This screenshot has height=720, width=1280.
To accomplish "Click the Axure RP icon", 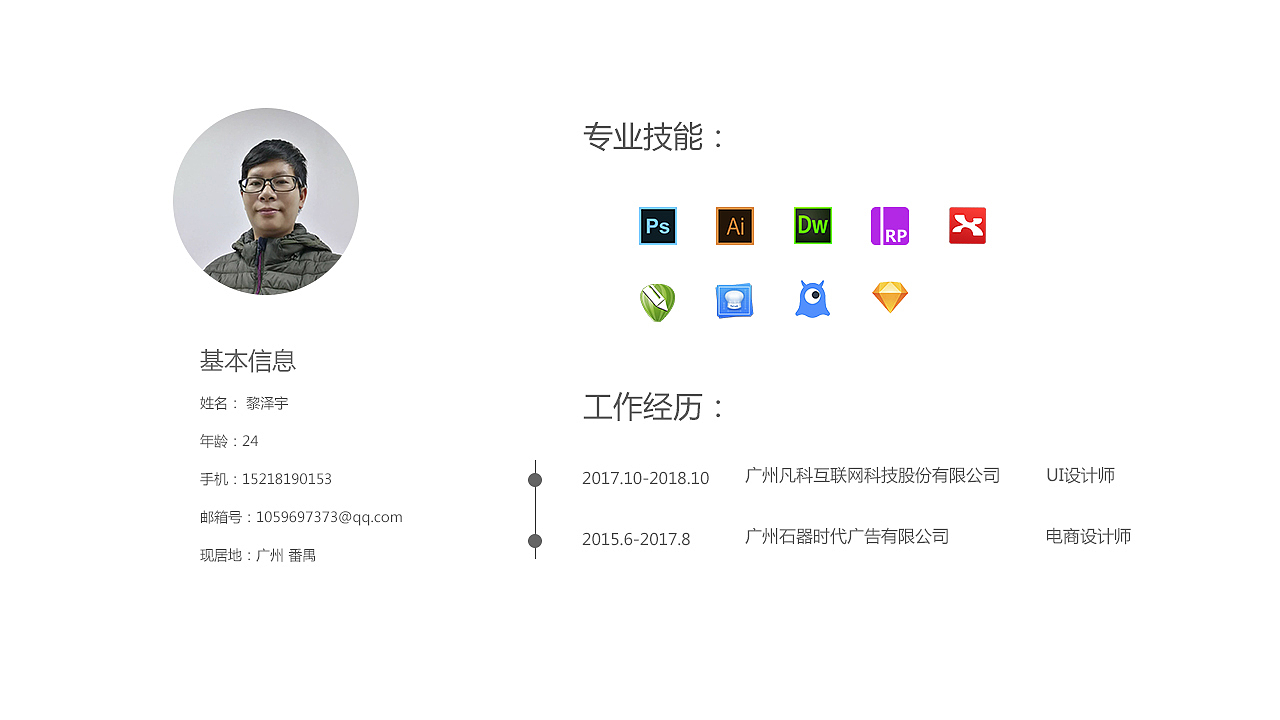I will click(890, 226).
